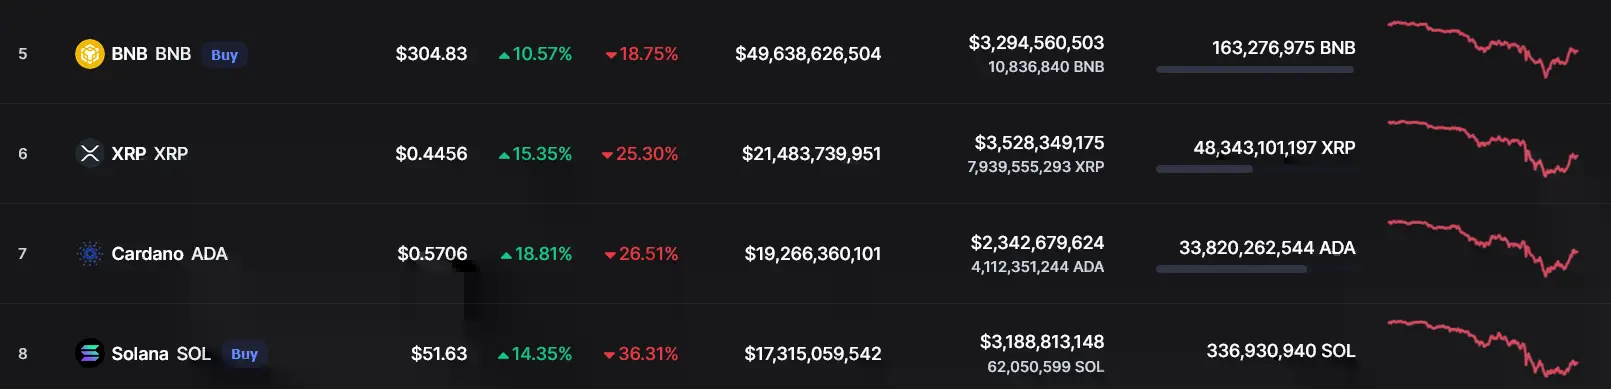The image size is (1611, 389).
Task: Click the BNB circulating supply progress bar
Action: (1256, 70)
